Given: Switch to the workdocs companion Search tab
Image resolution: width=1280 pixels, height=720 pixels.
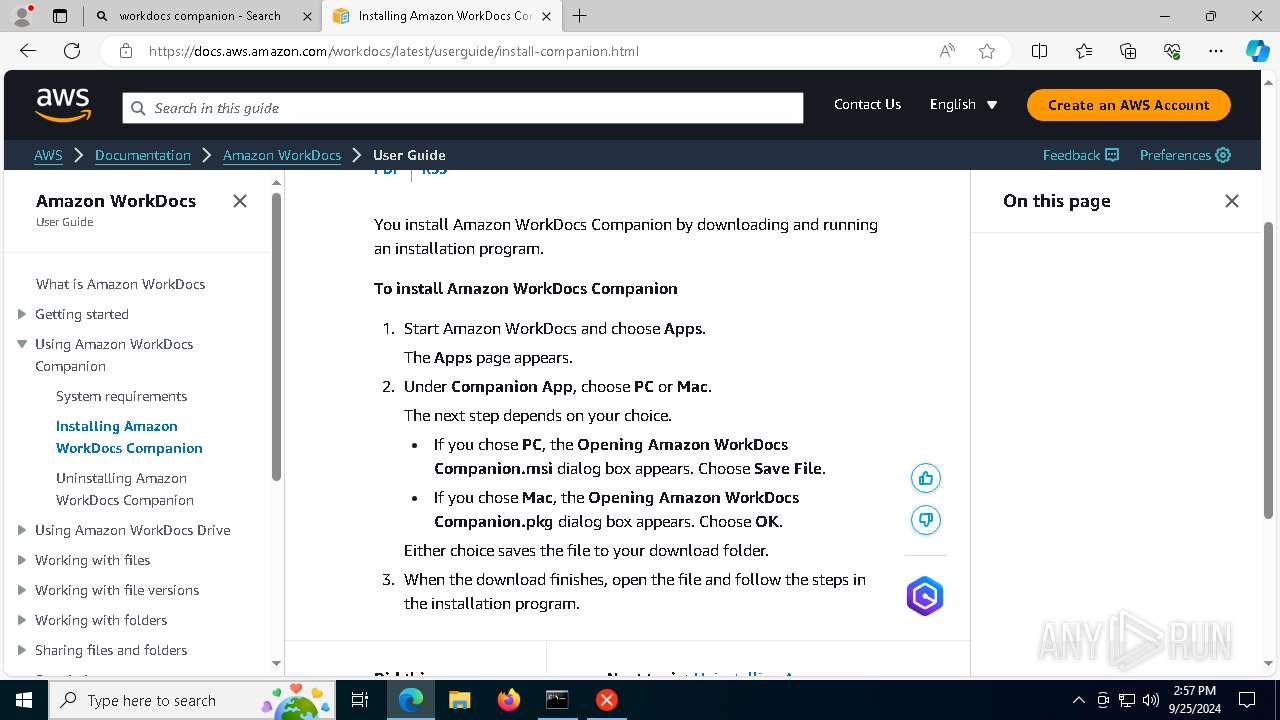Looking at the screenshot, I should click(199, 16).
